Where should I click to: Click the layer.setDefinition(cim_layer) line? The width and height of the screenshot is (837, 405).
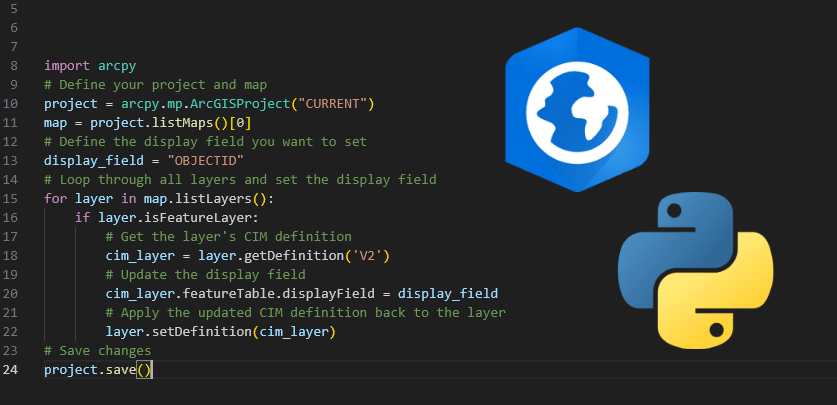(221, 332)
